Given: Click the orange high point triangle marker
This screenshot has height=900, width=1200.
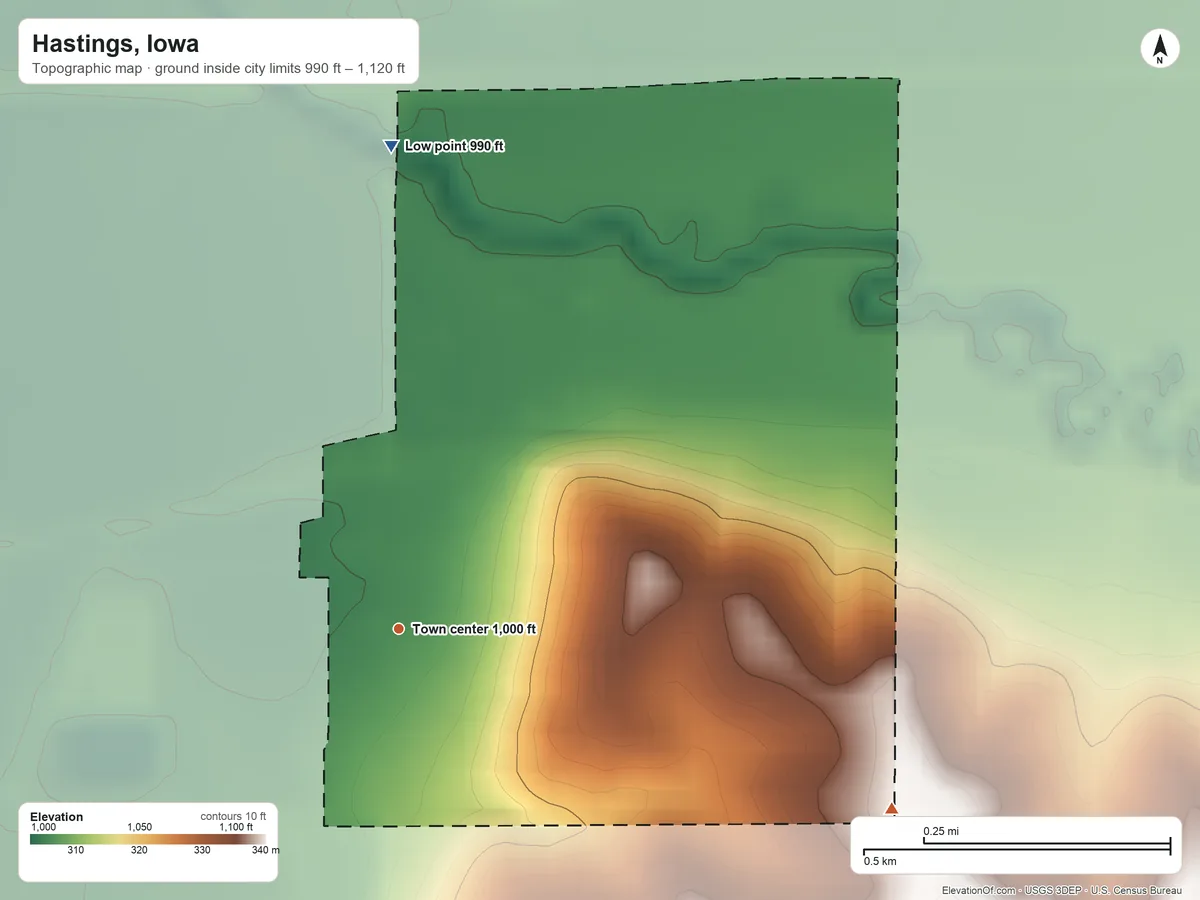Looking at the screenshot, I should [x=892, y=808].
